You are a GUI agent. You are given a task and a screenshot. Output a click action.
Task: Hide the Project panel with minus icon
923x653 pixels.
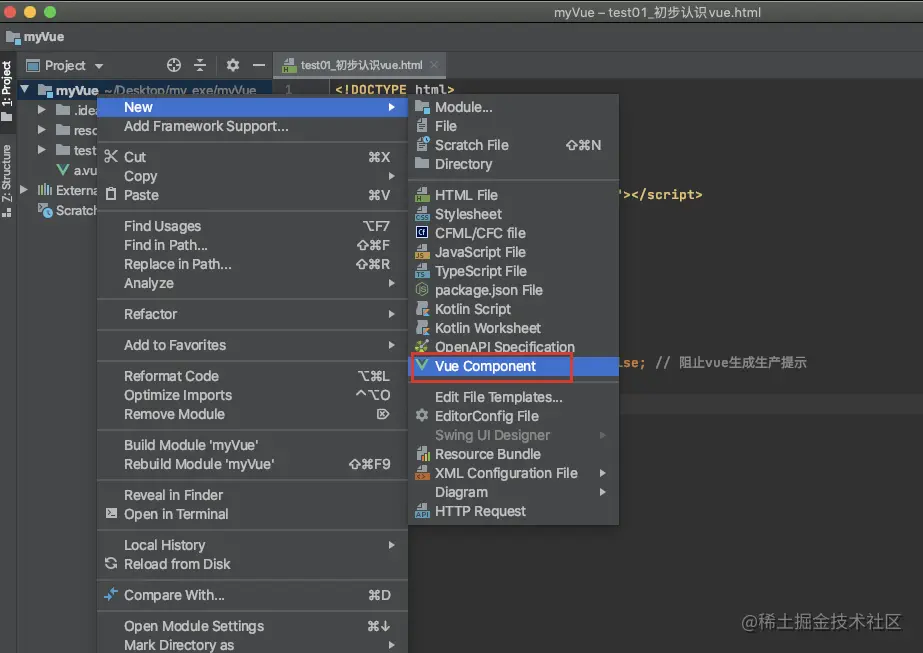click(x=259, y=65)
